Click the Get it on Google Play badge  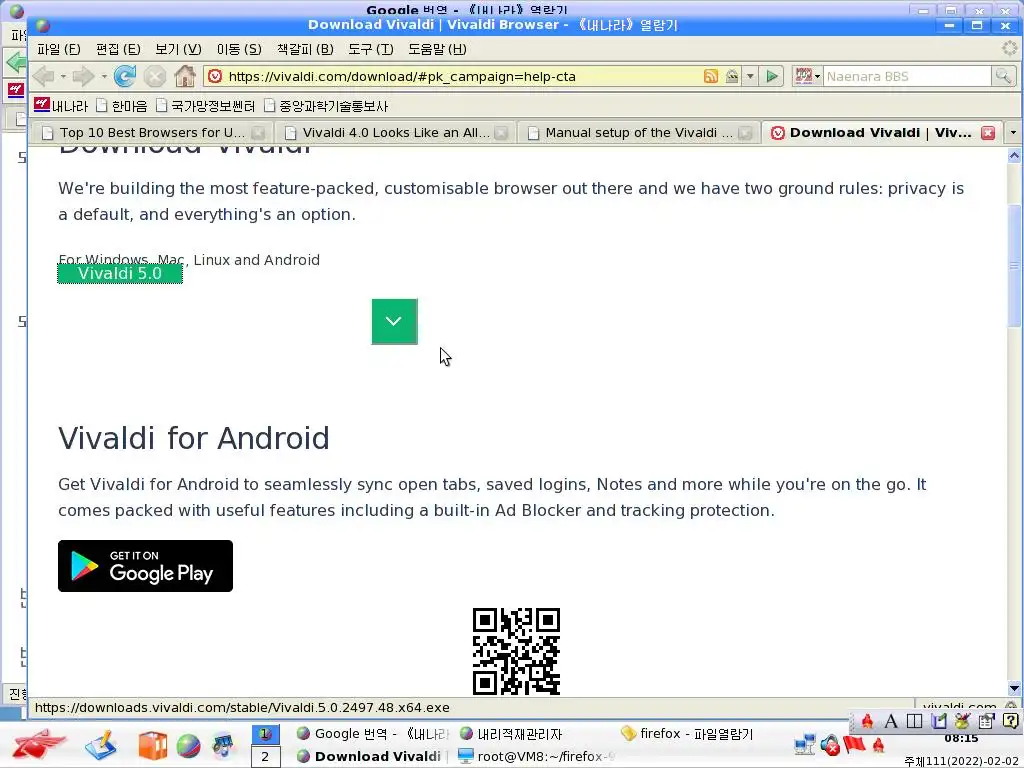click(145, 566)
